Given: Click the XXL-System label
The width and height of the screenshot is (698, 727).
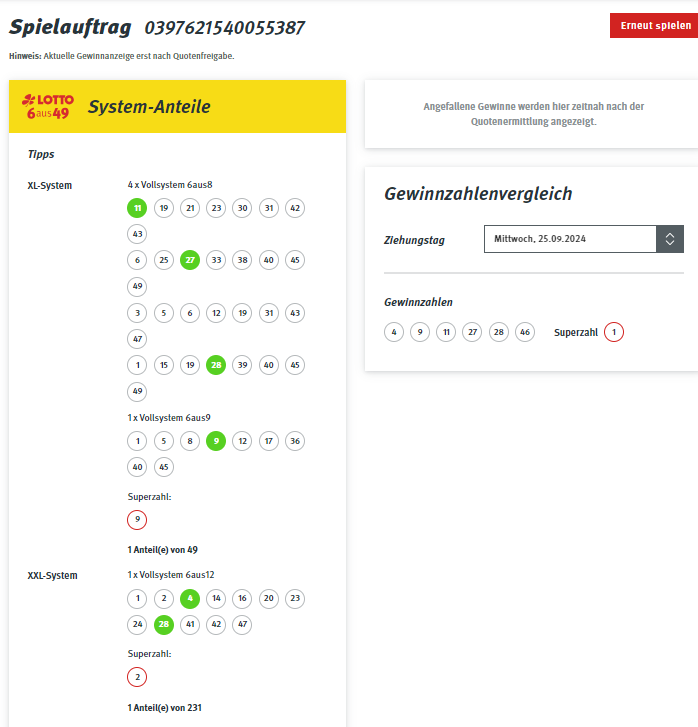Looking at the screenshot, I should click(52, 575).
